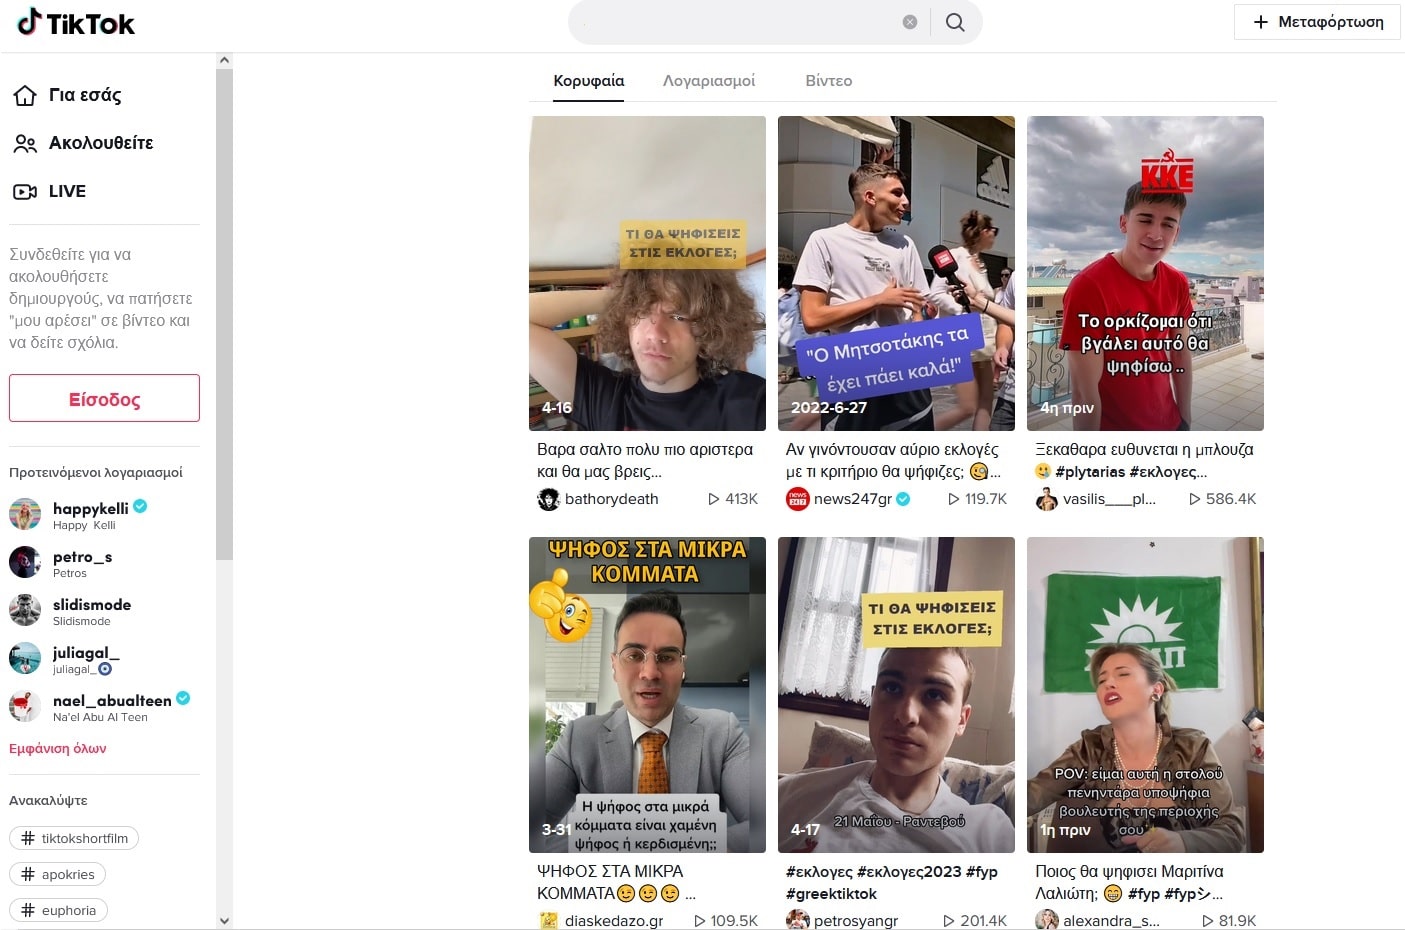Switch to the Λογαριασμοί tab
This screenshot has width=1405, height=930.
point(709,81)
